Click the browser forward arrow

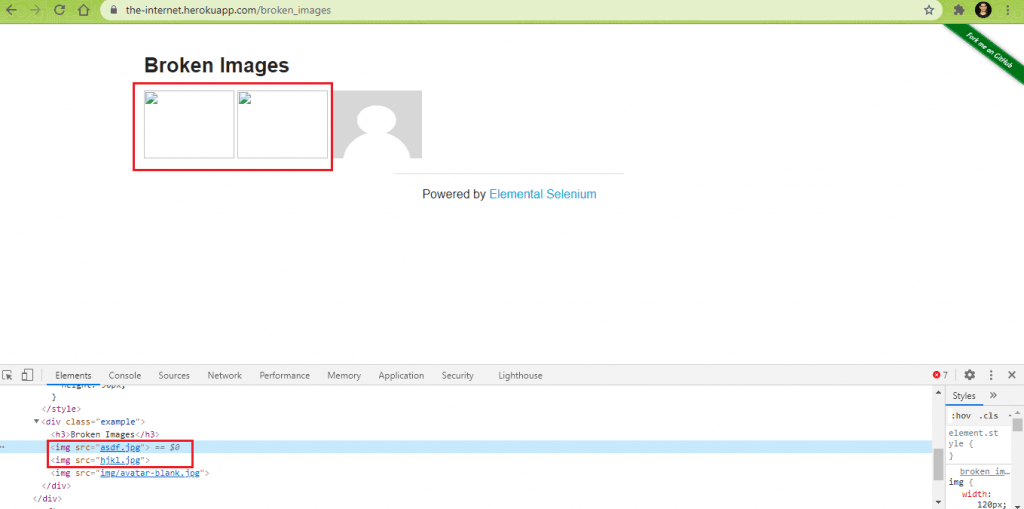35,10
